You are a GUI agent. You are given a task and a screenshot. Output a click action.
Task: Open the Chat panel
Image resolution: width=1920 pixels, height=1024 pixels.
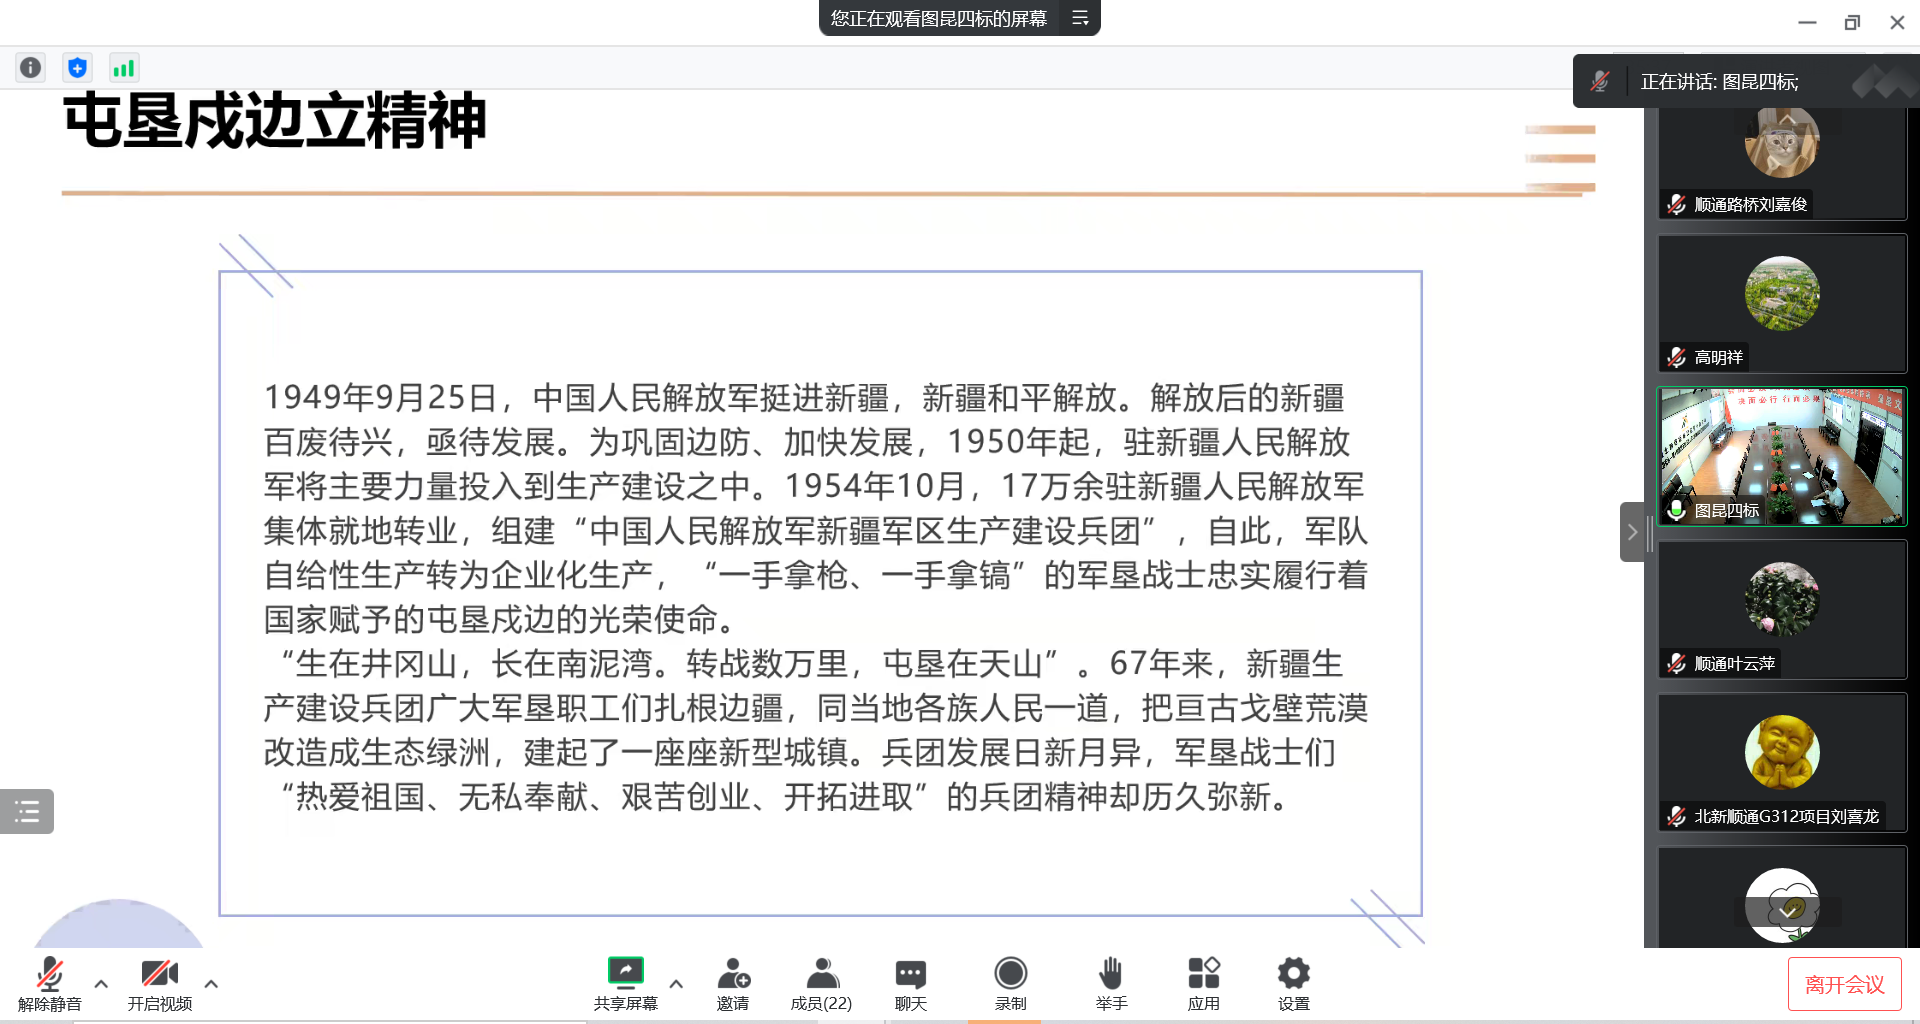910,984
